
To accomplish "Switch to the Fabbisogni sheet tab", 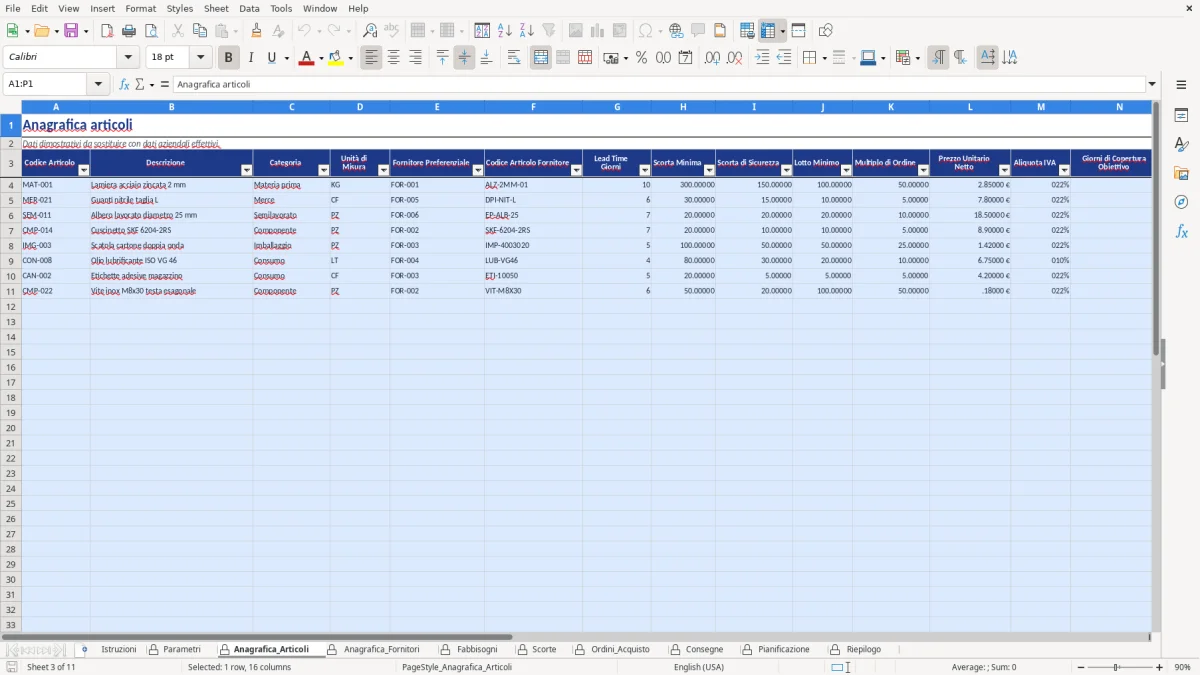I will pyautogui.click(x=477, y=649).
